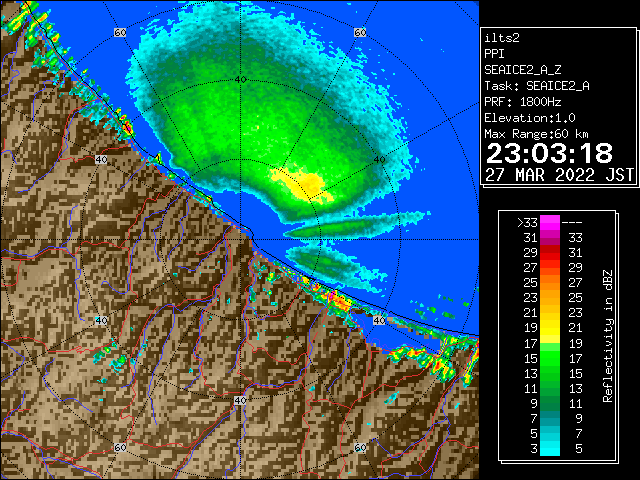640x480 pixels.
Task: Click the '---' legend label
Action: point(572,223)
